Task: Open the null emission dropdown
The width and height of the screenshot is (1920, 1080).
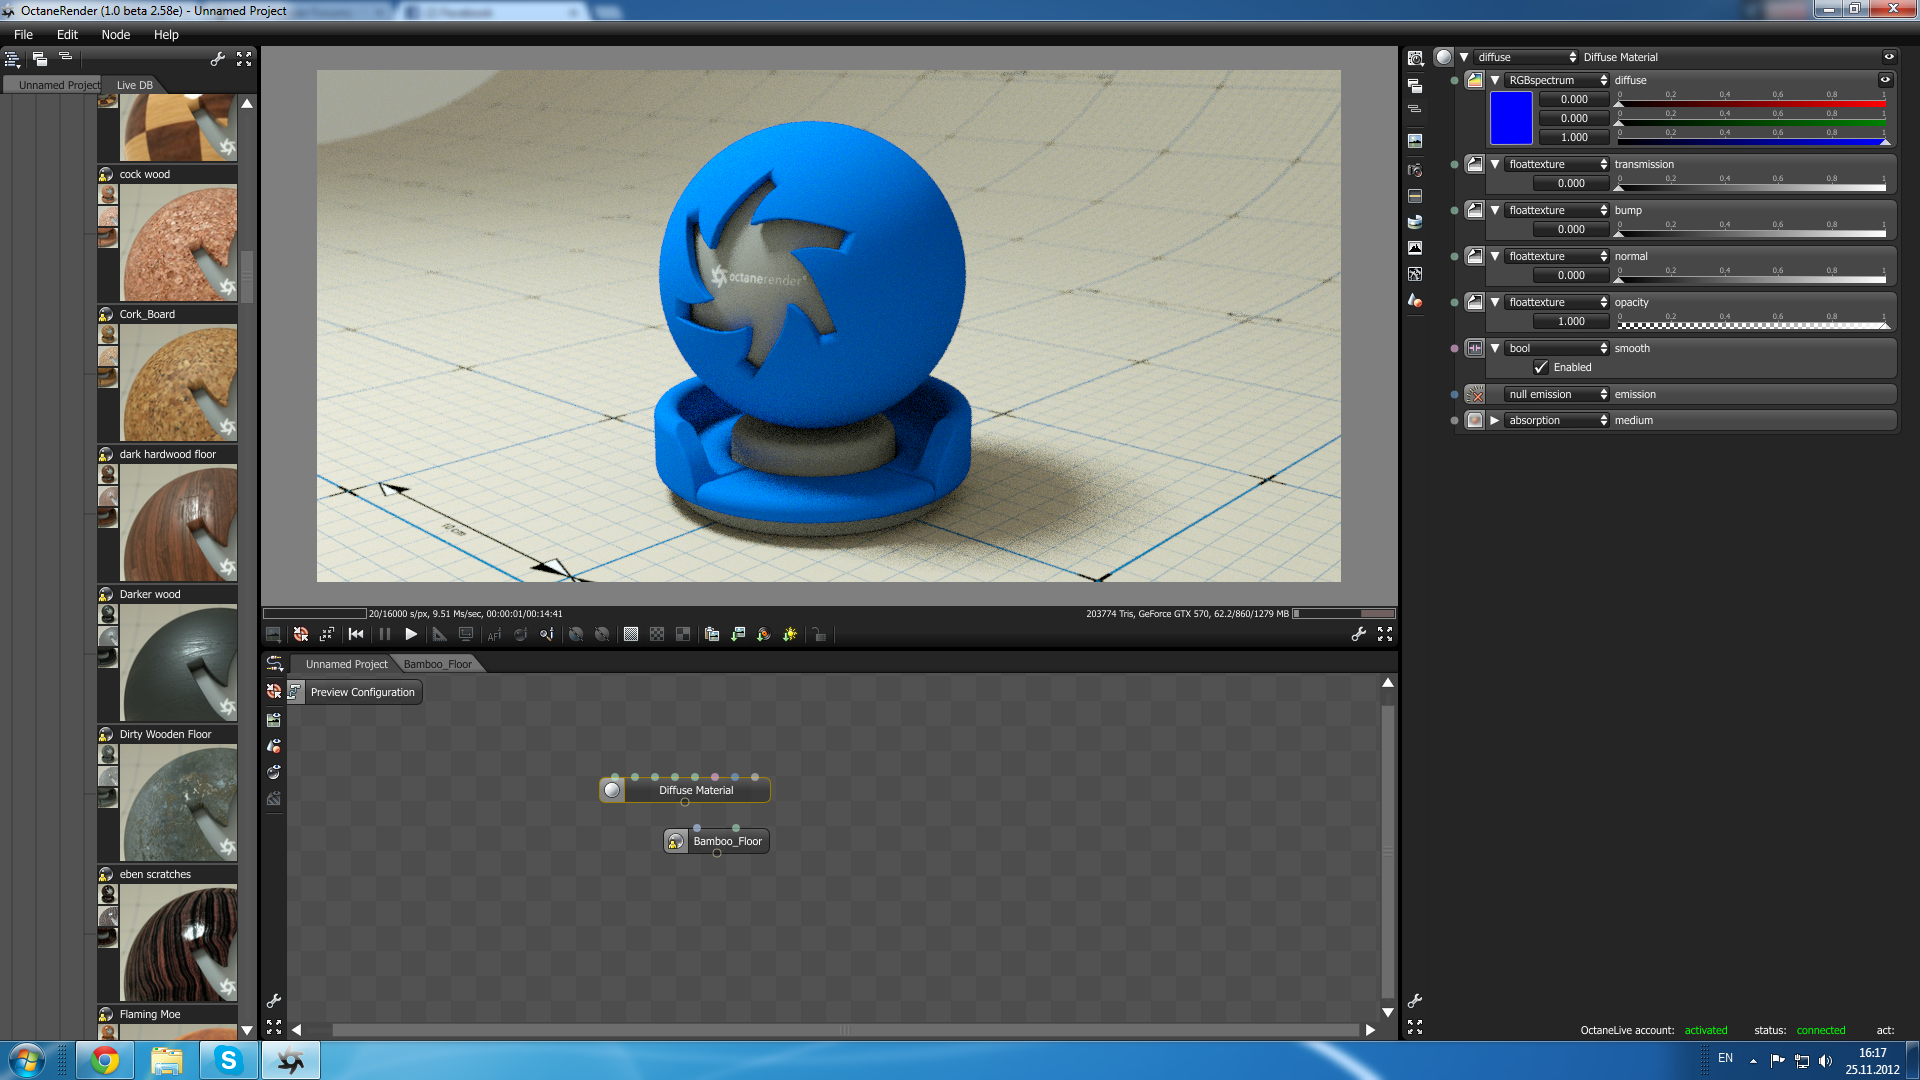Action: 1557,394
